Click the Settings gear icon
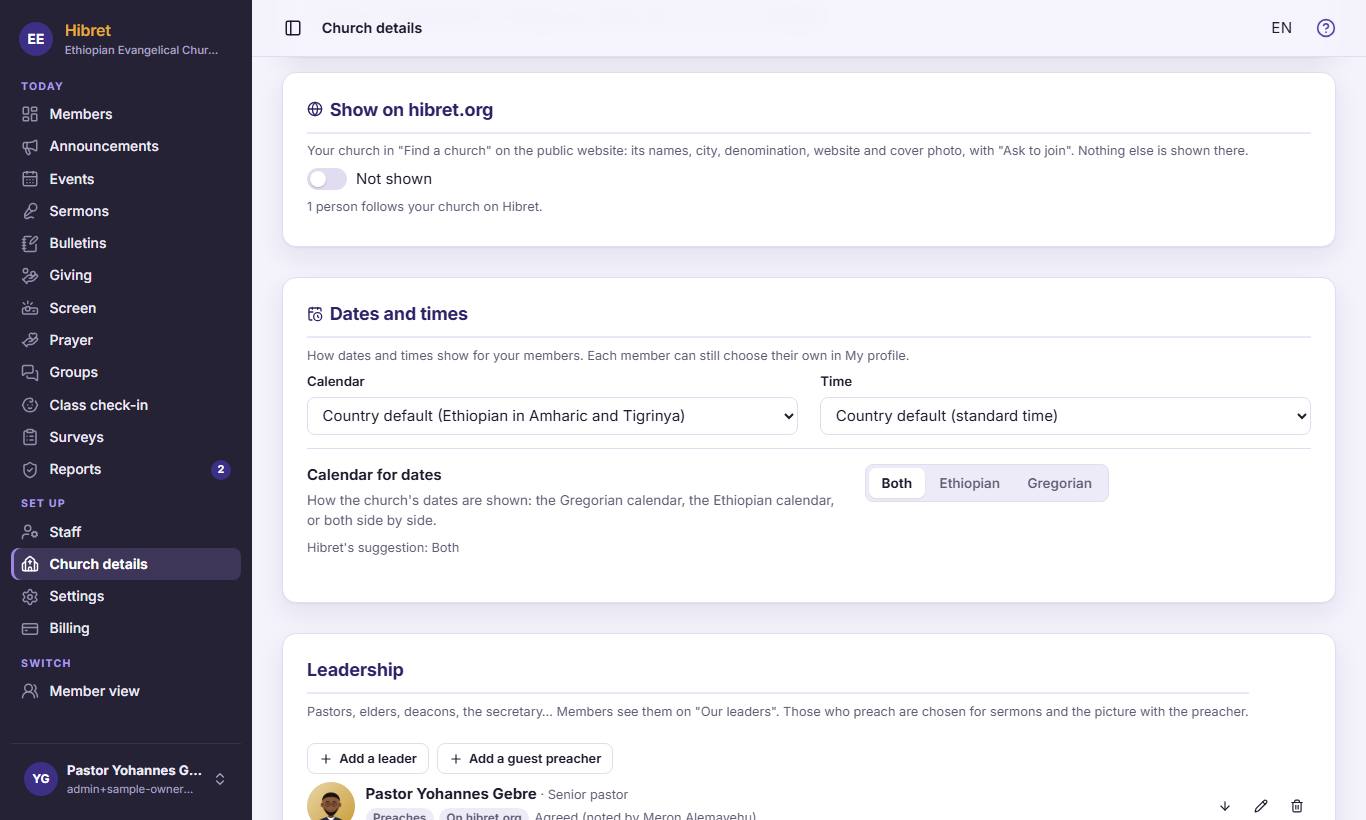Screen dimensions: 1366x820 (x=30, y=596)
